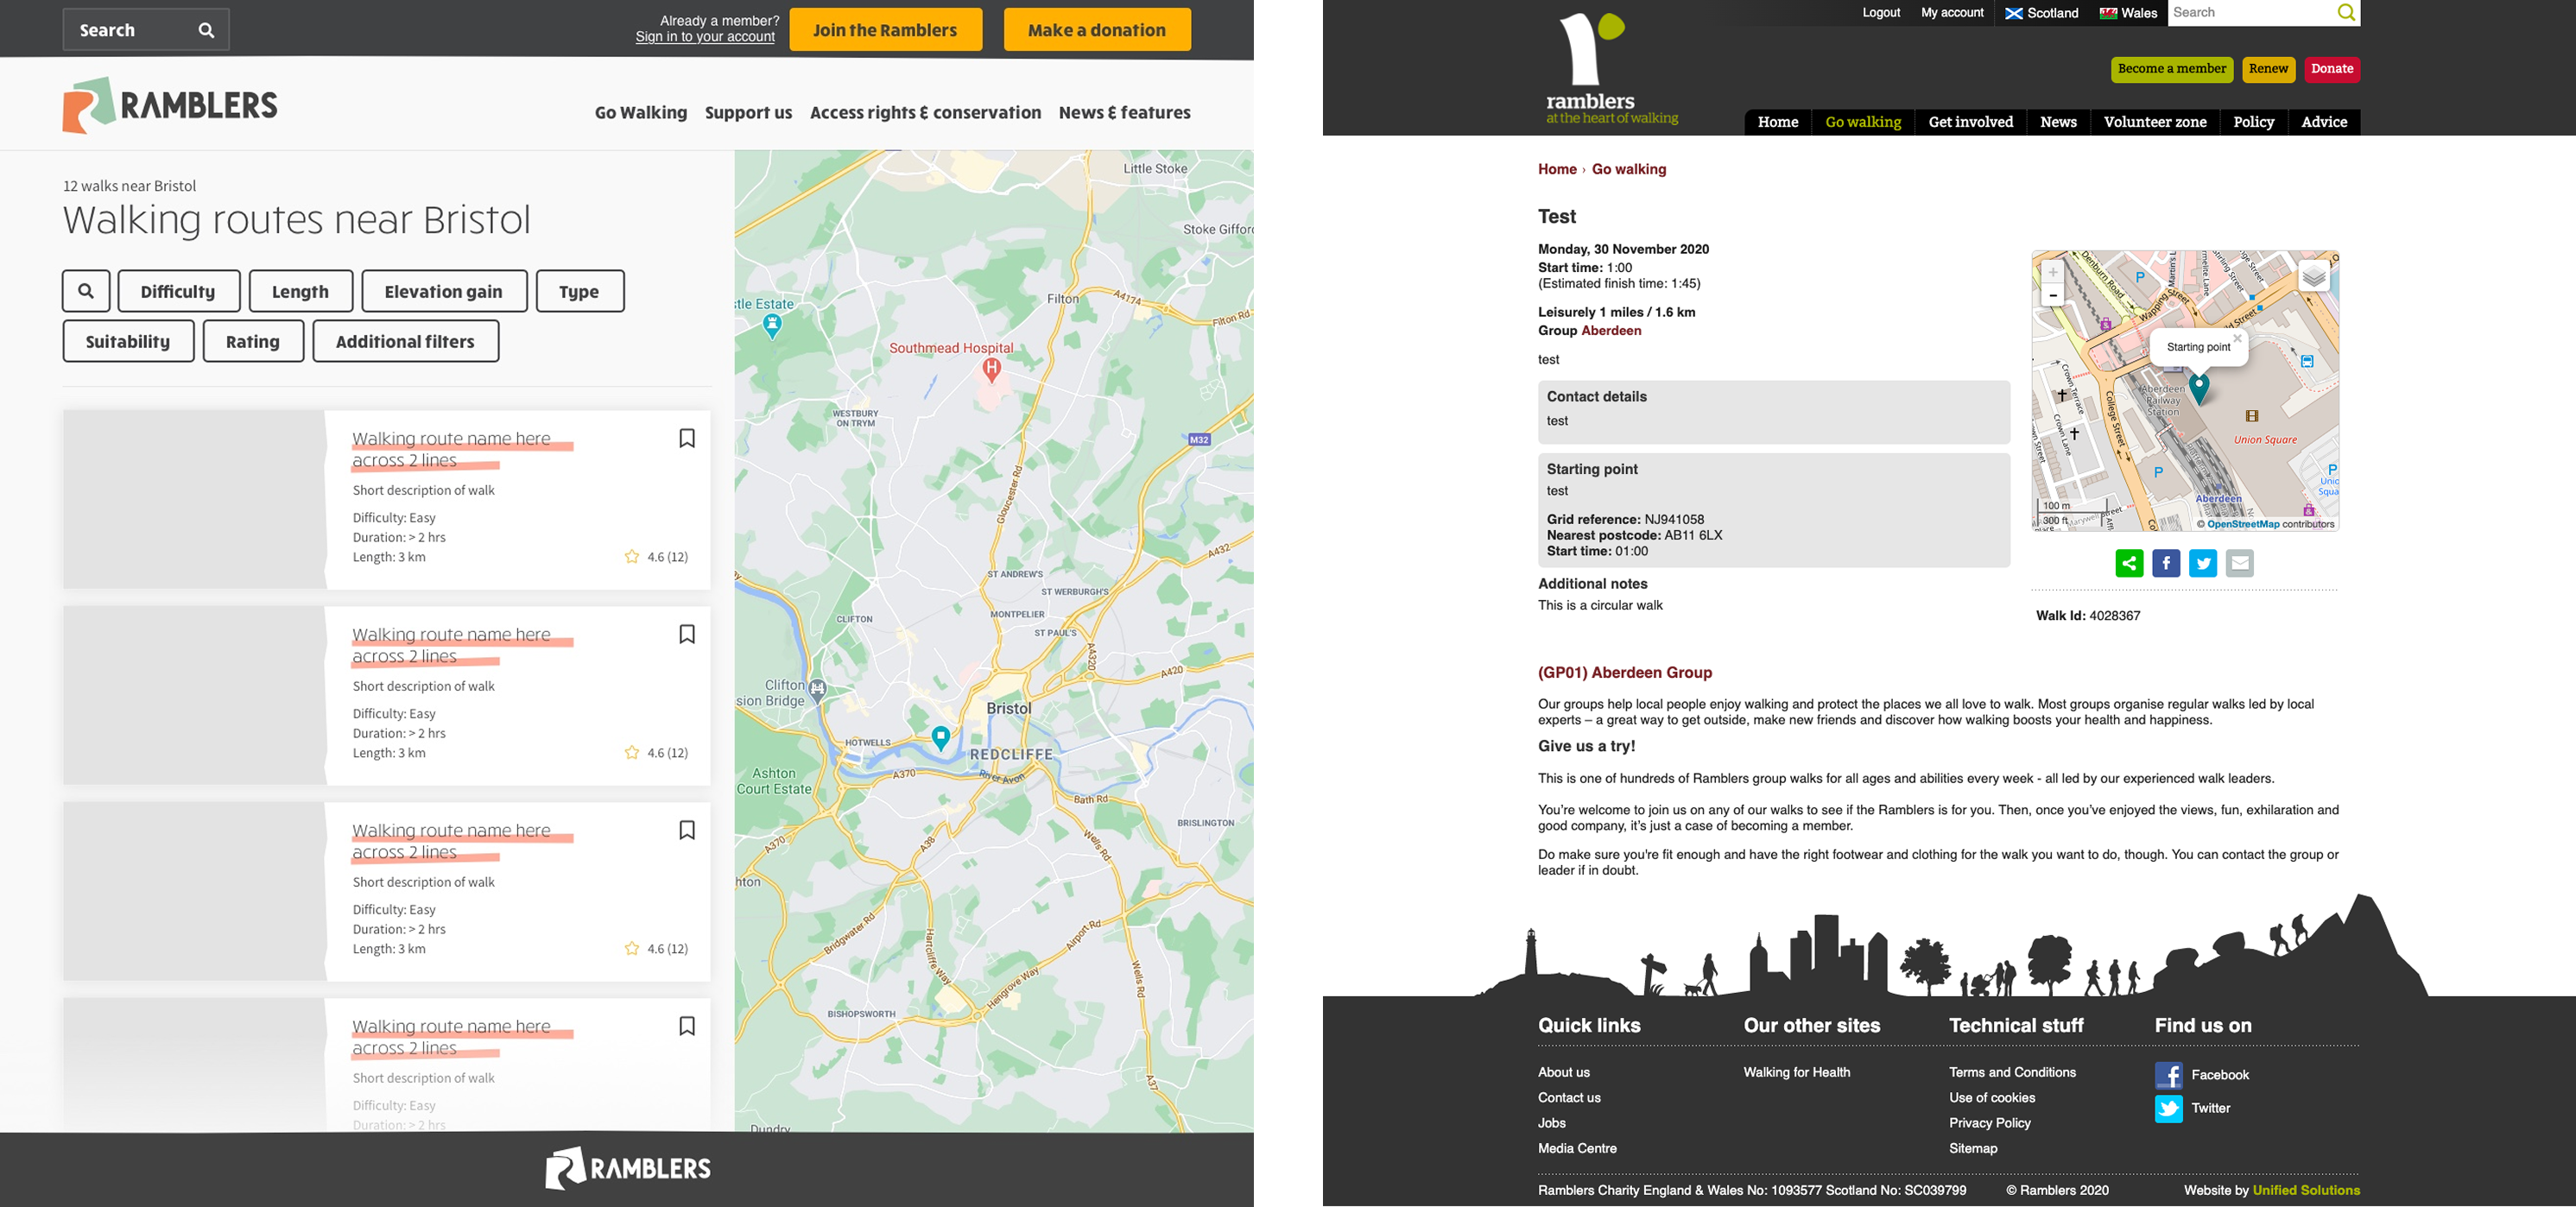Open Additional filters options
This screenshot has height=1207, width=2576.
[405, 341]
